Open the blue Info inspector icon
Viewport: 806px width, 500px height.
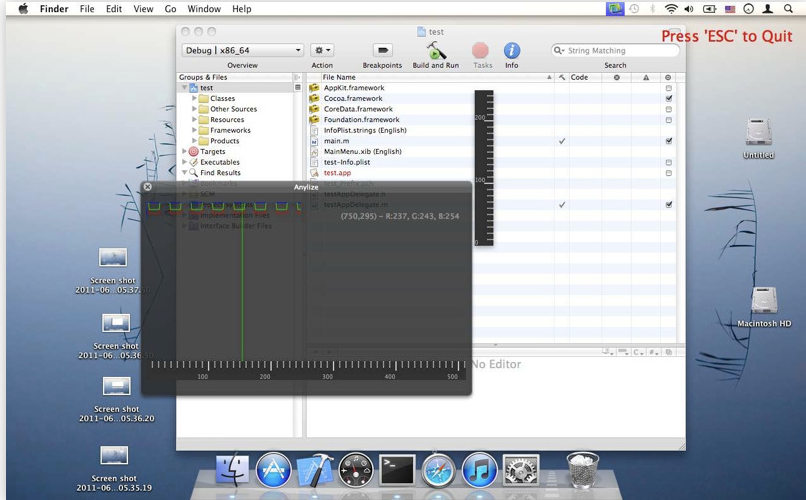pos(511,50)
